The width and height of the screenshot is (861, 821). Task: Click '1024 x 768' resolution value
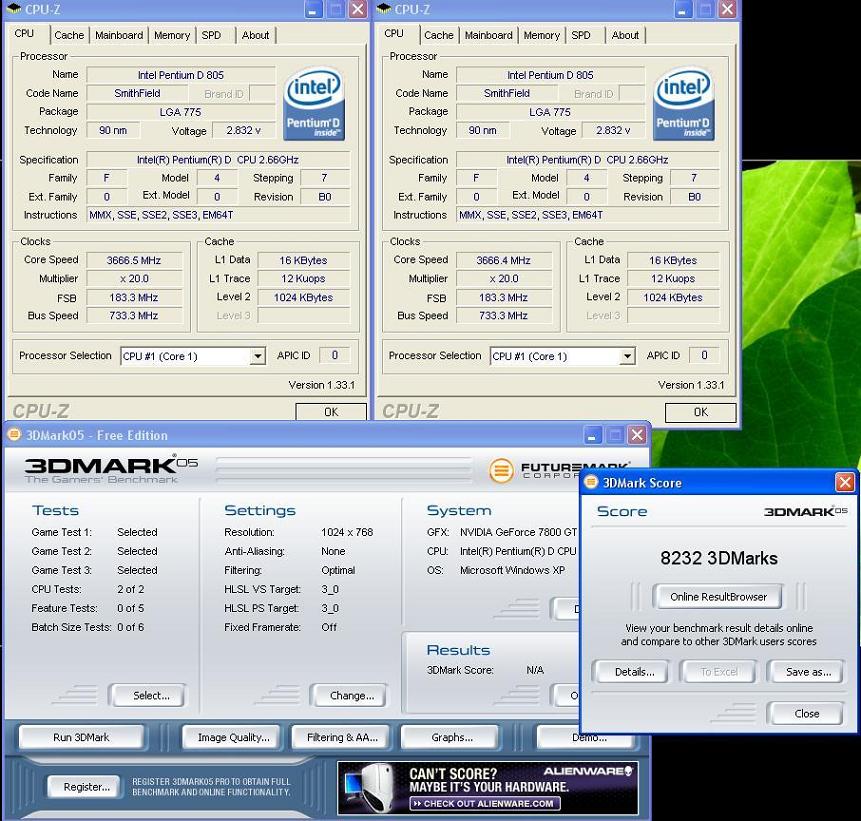(x=347, y=532)
